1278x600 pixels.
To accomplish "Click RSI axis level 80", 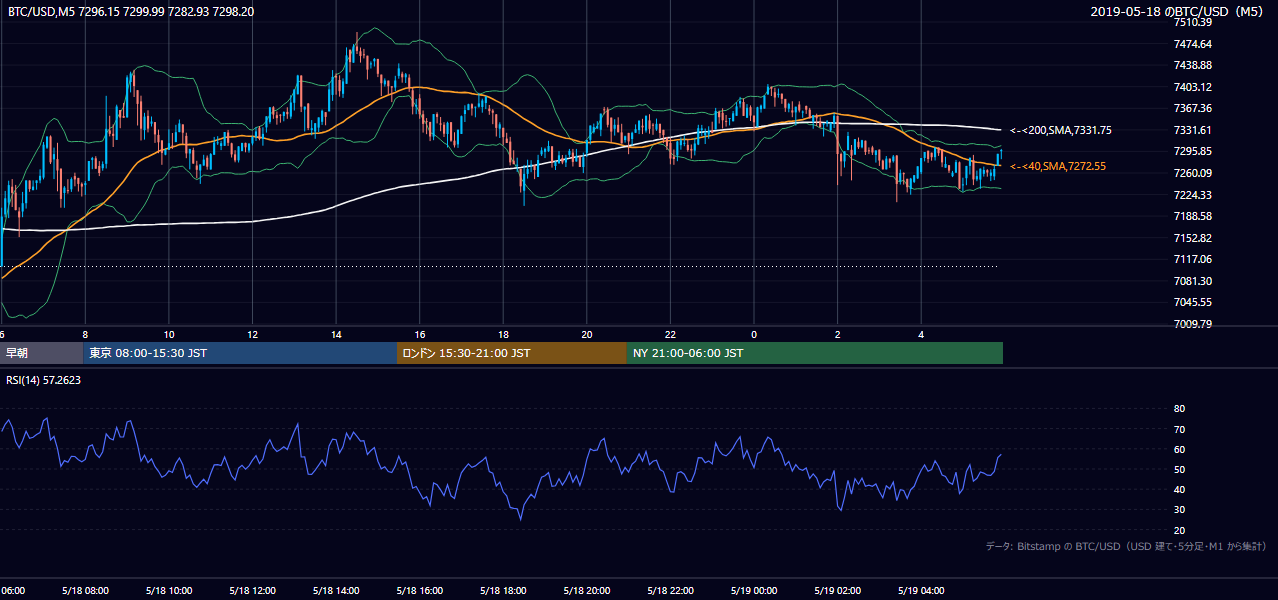I will click(x=1179, y=409).
